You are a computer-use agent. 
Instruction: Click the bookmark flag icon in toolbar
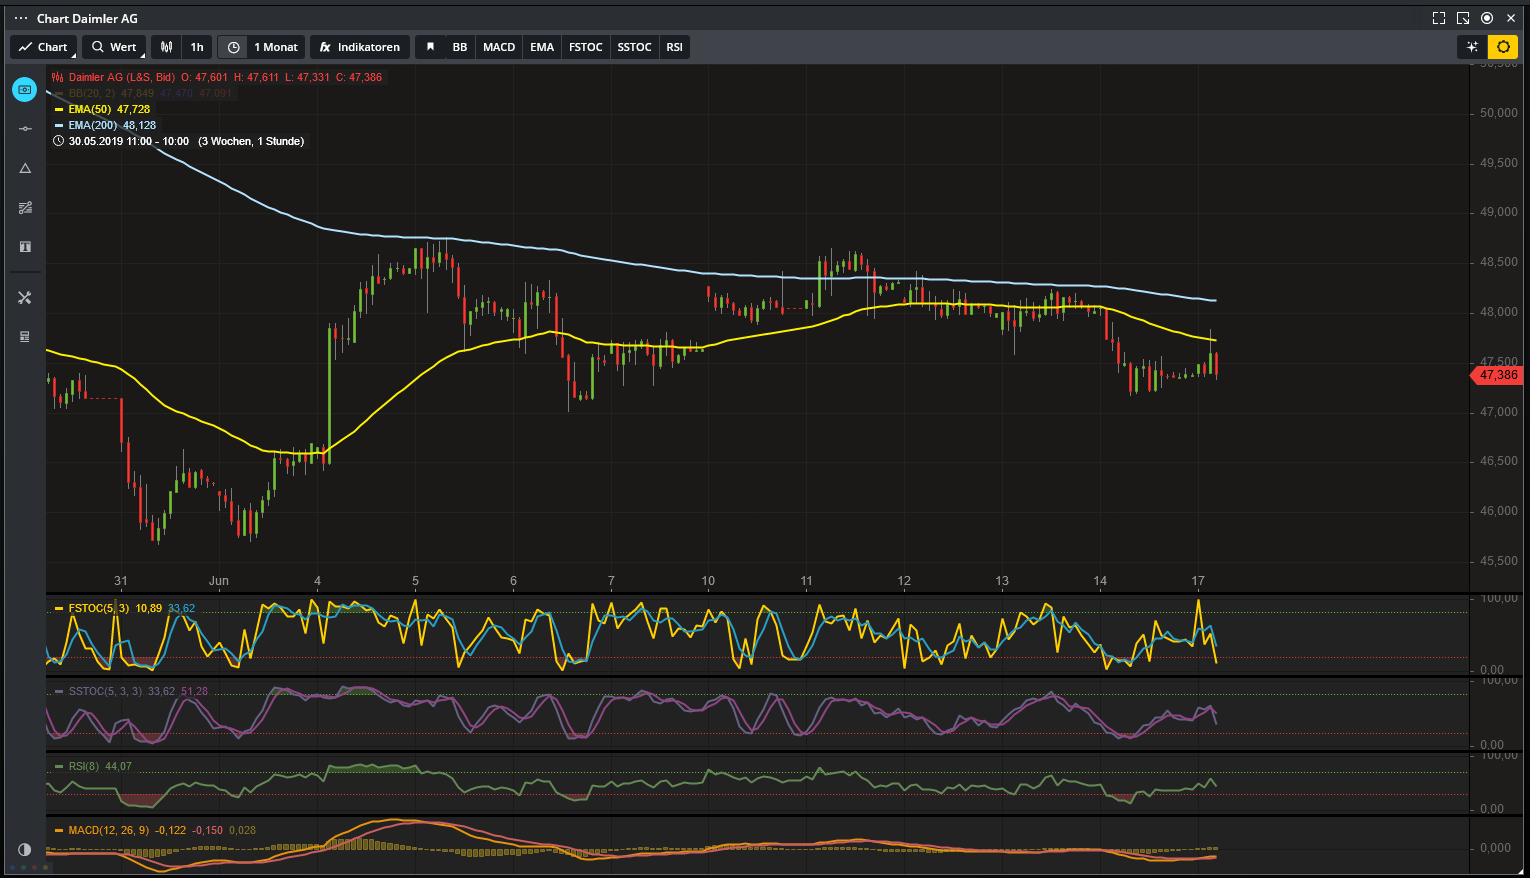click(430, 47)
